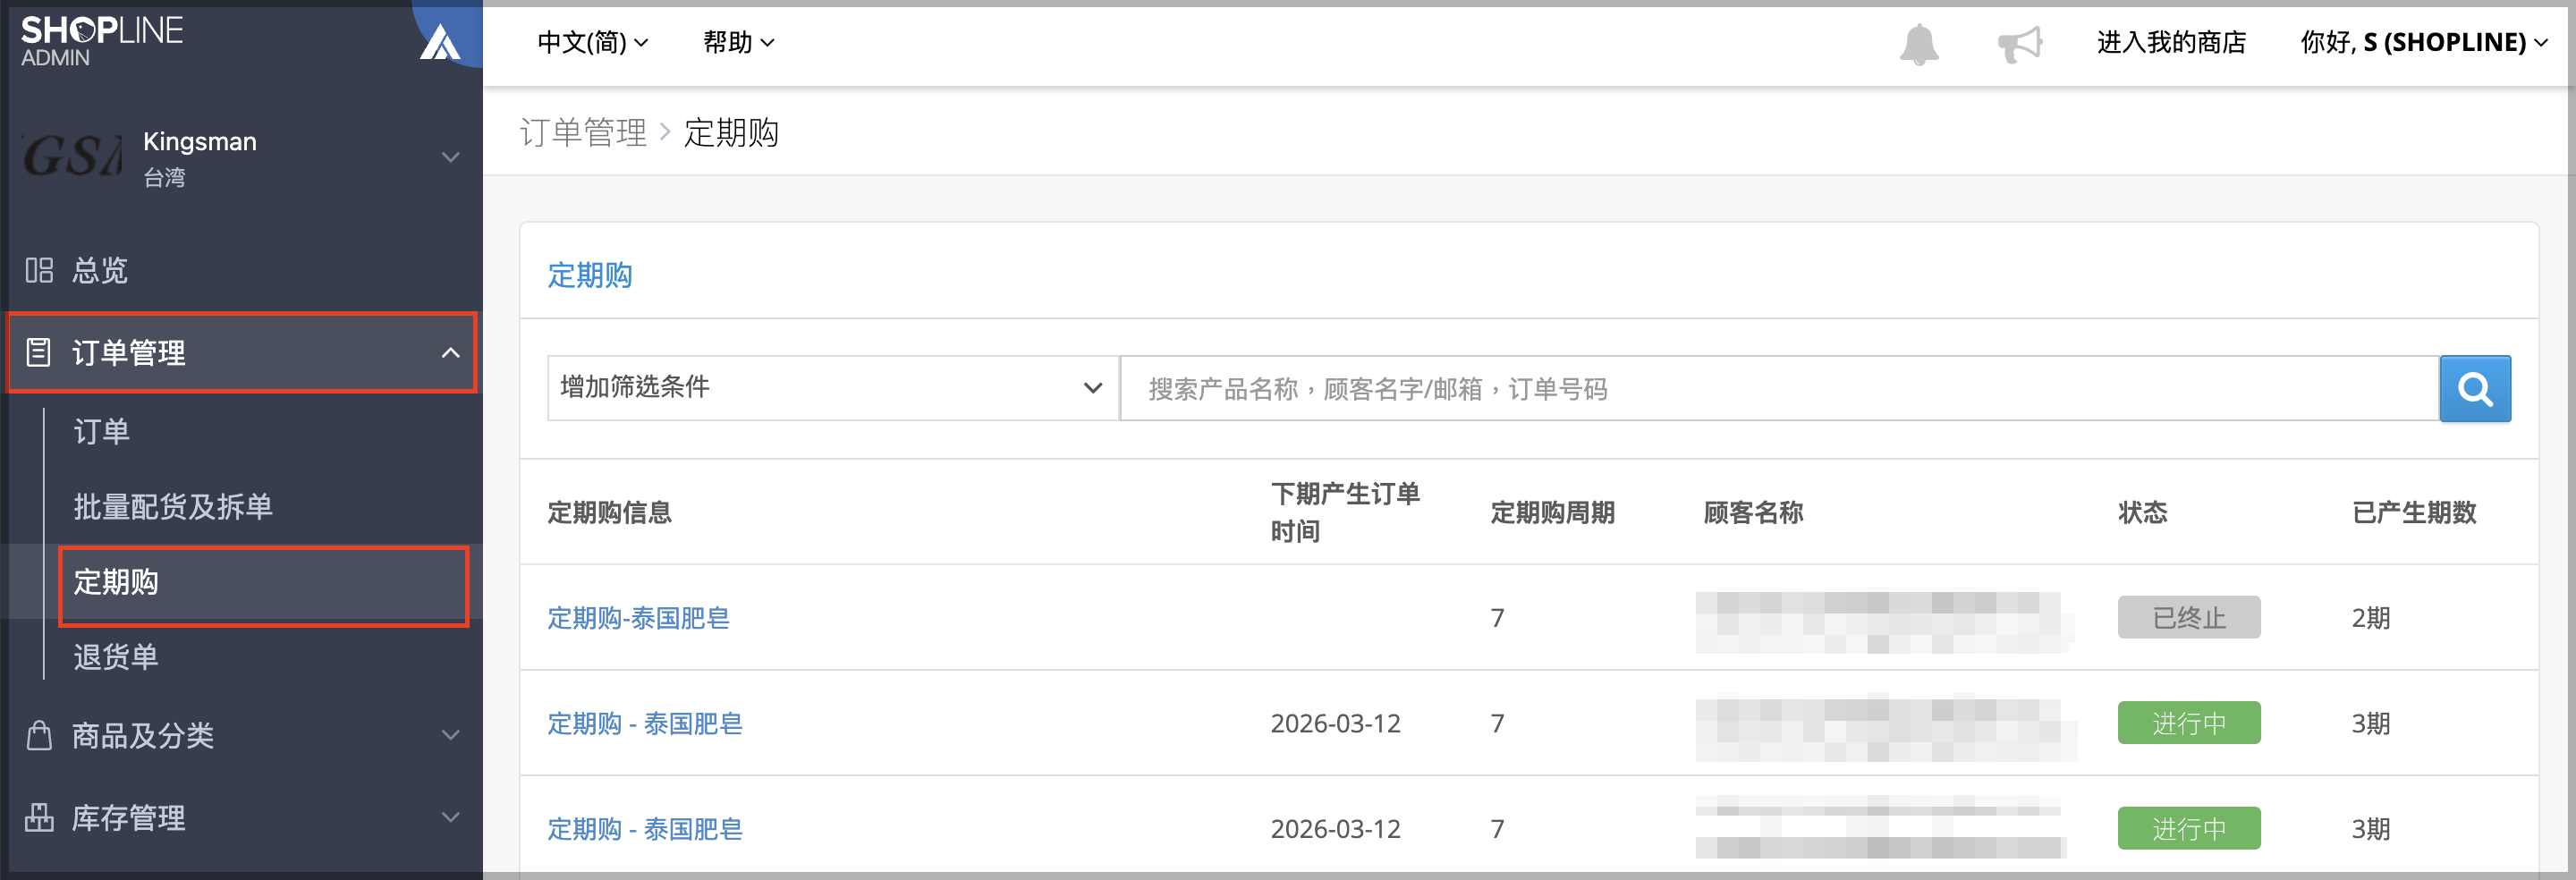
Task: Open 库存管理 sidebar section
Action: [x=129, y=817]
